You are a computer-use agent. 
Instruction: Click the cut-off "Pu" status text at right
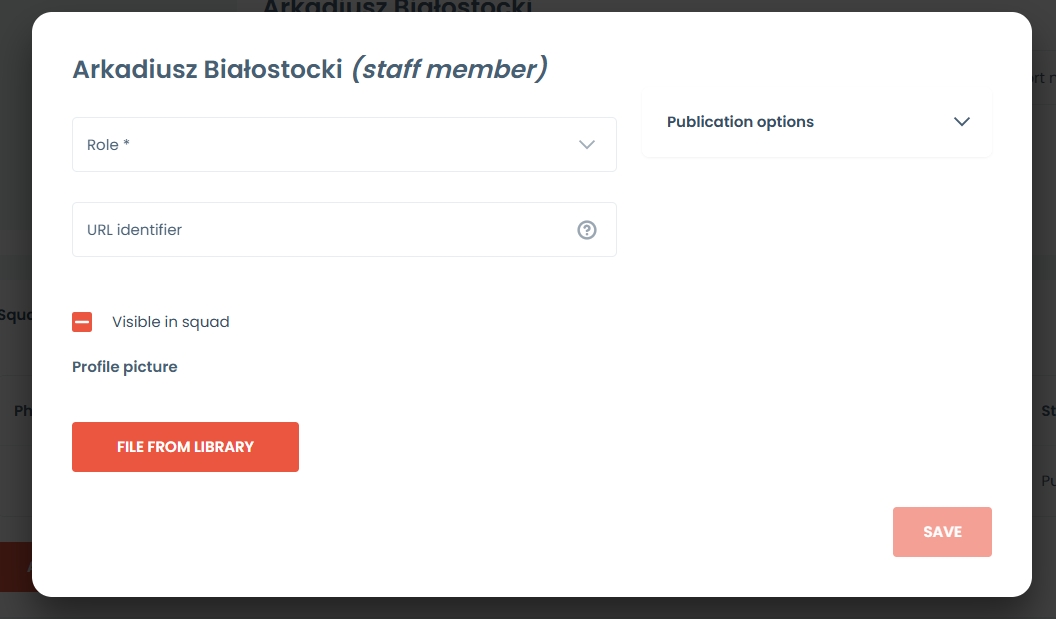(x=1047, y=480)
